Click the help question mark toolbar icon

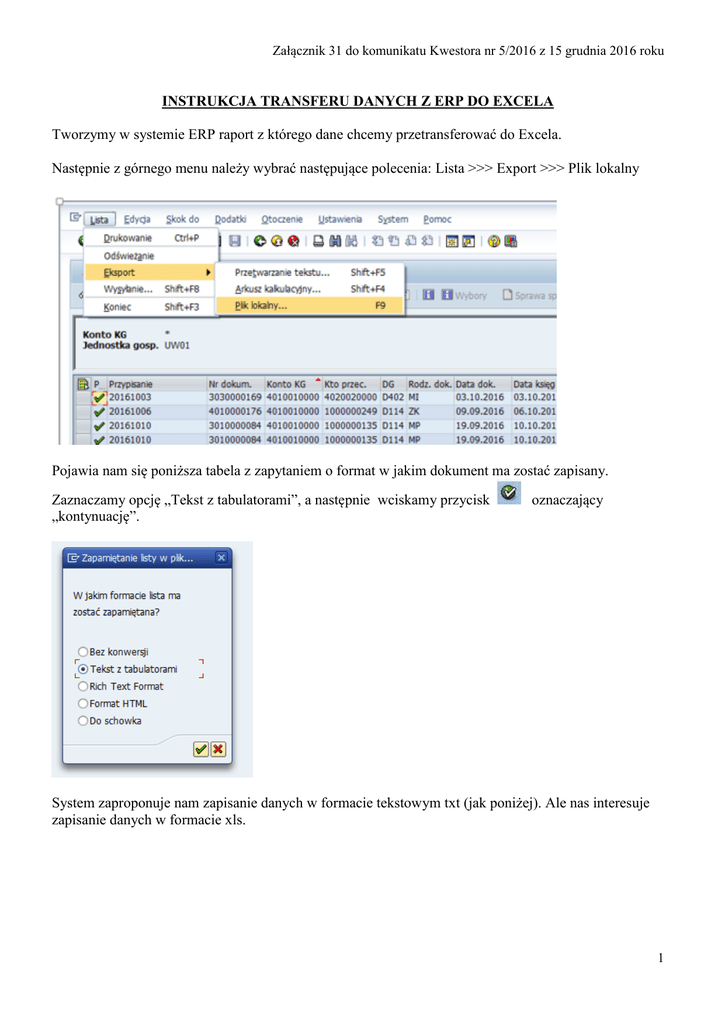coord(494,240)
